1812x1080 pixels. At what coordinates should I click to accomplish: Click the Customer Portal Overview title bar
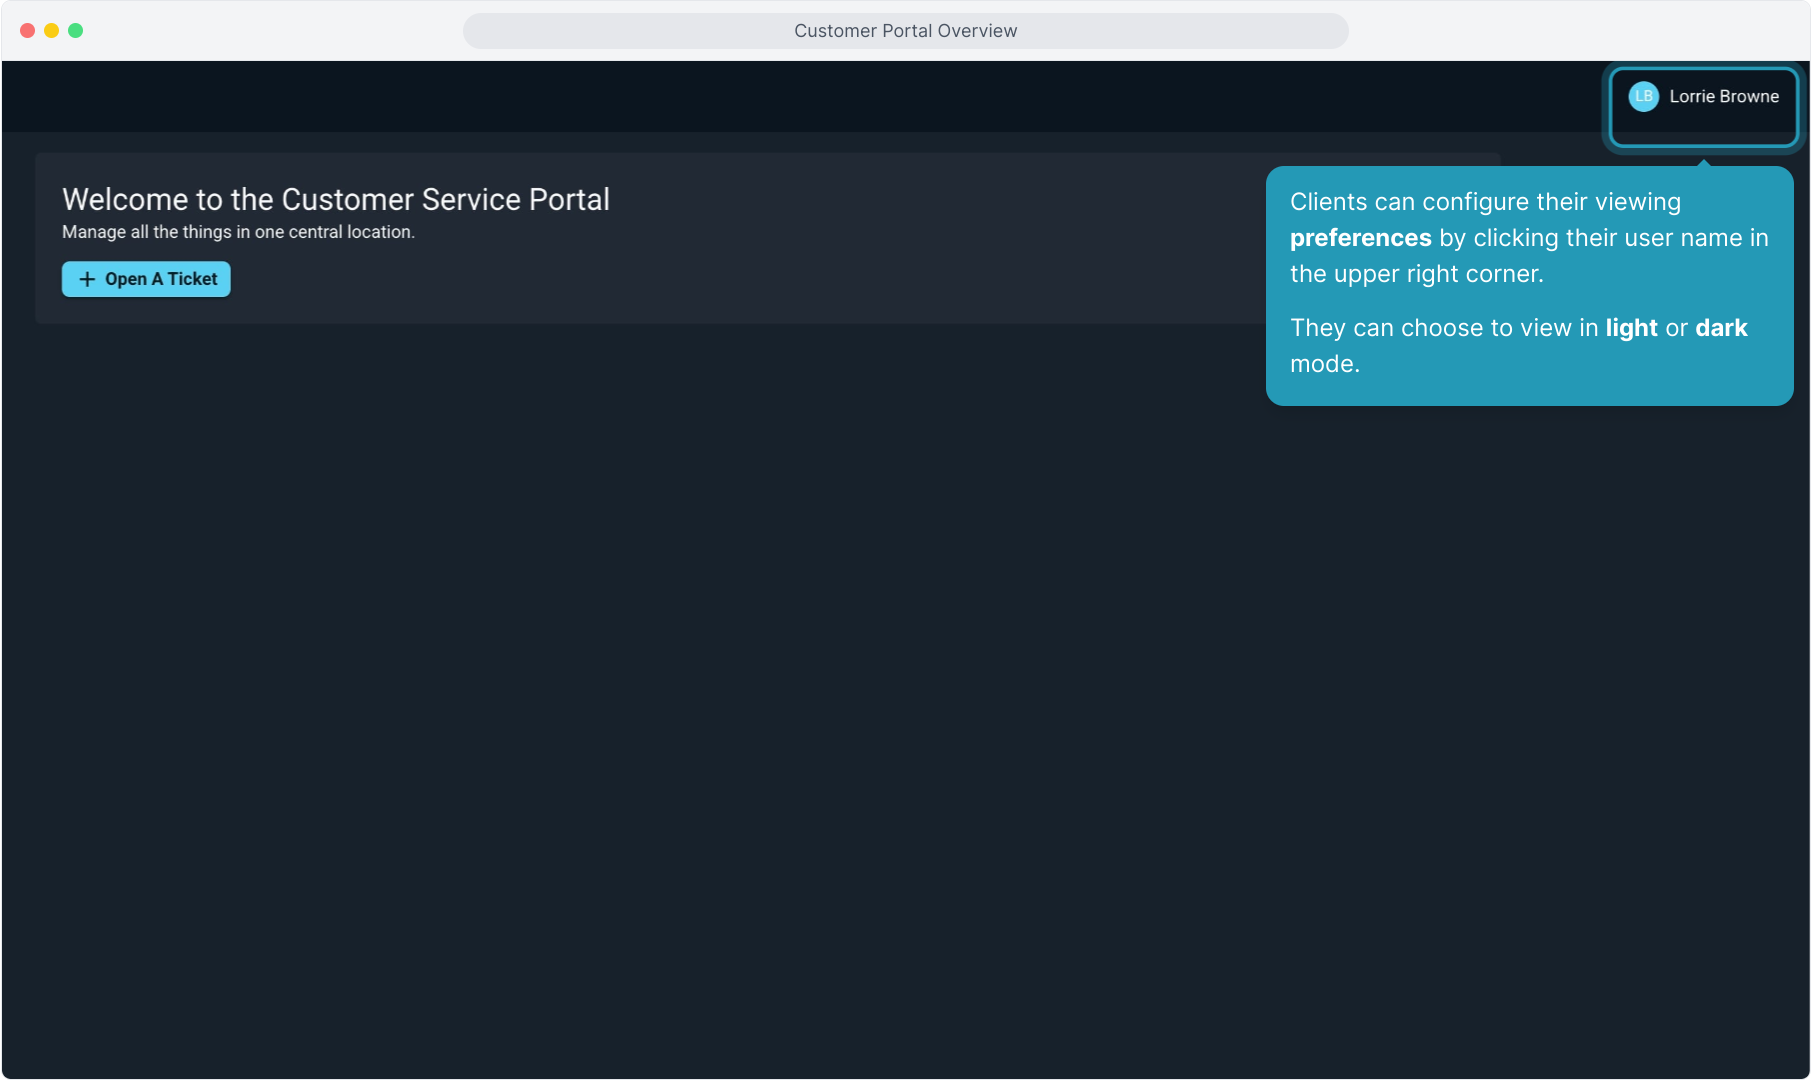pos(905,31)
